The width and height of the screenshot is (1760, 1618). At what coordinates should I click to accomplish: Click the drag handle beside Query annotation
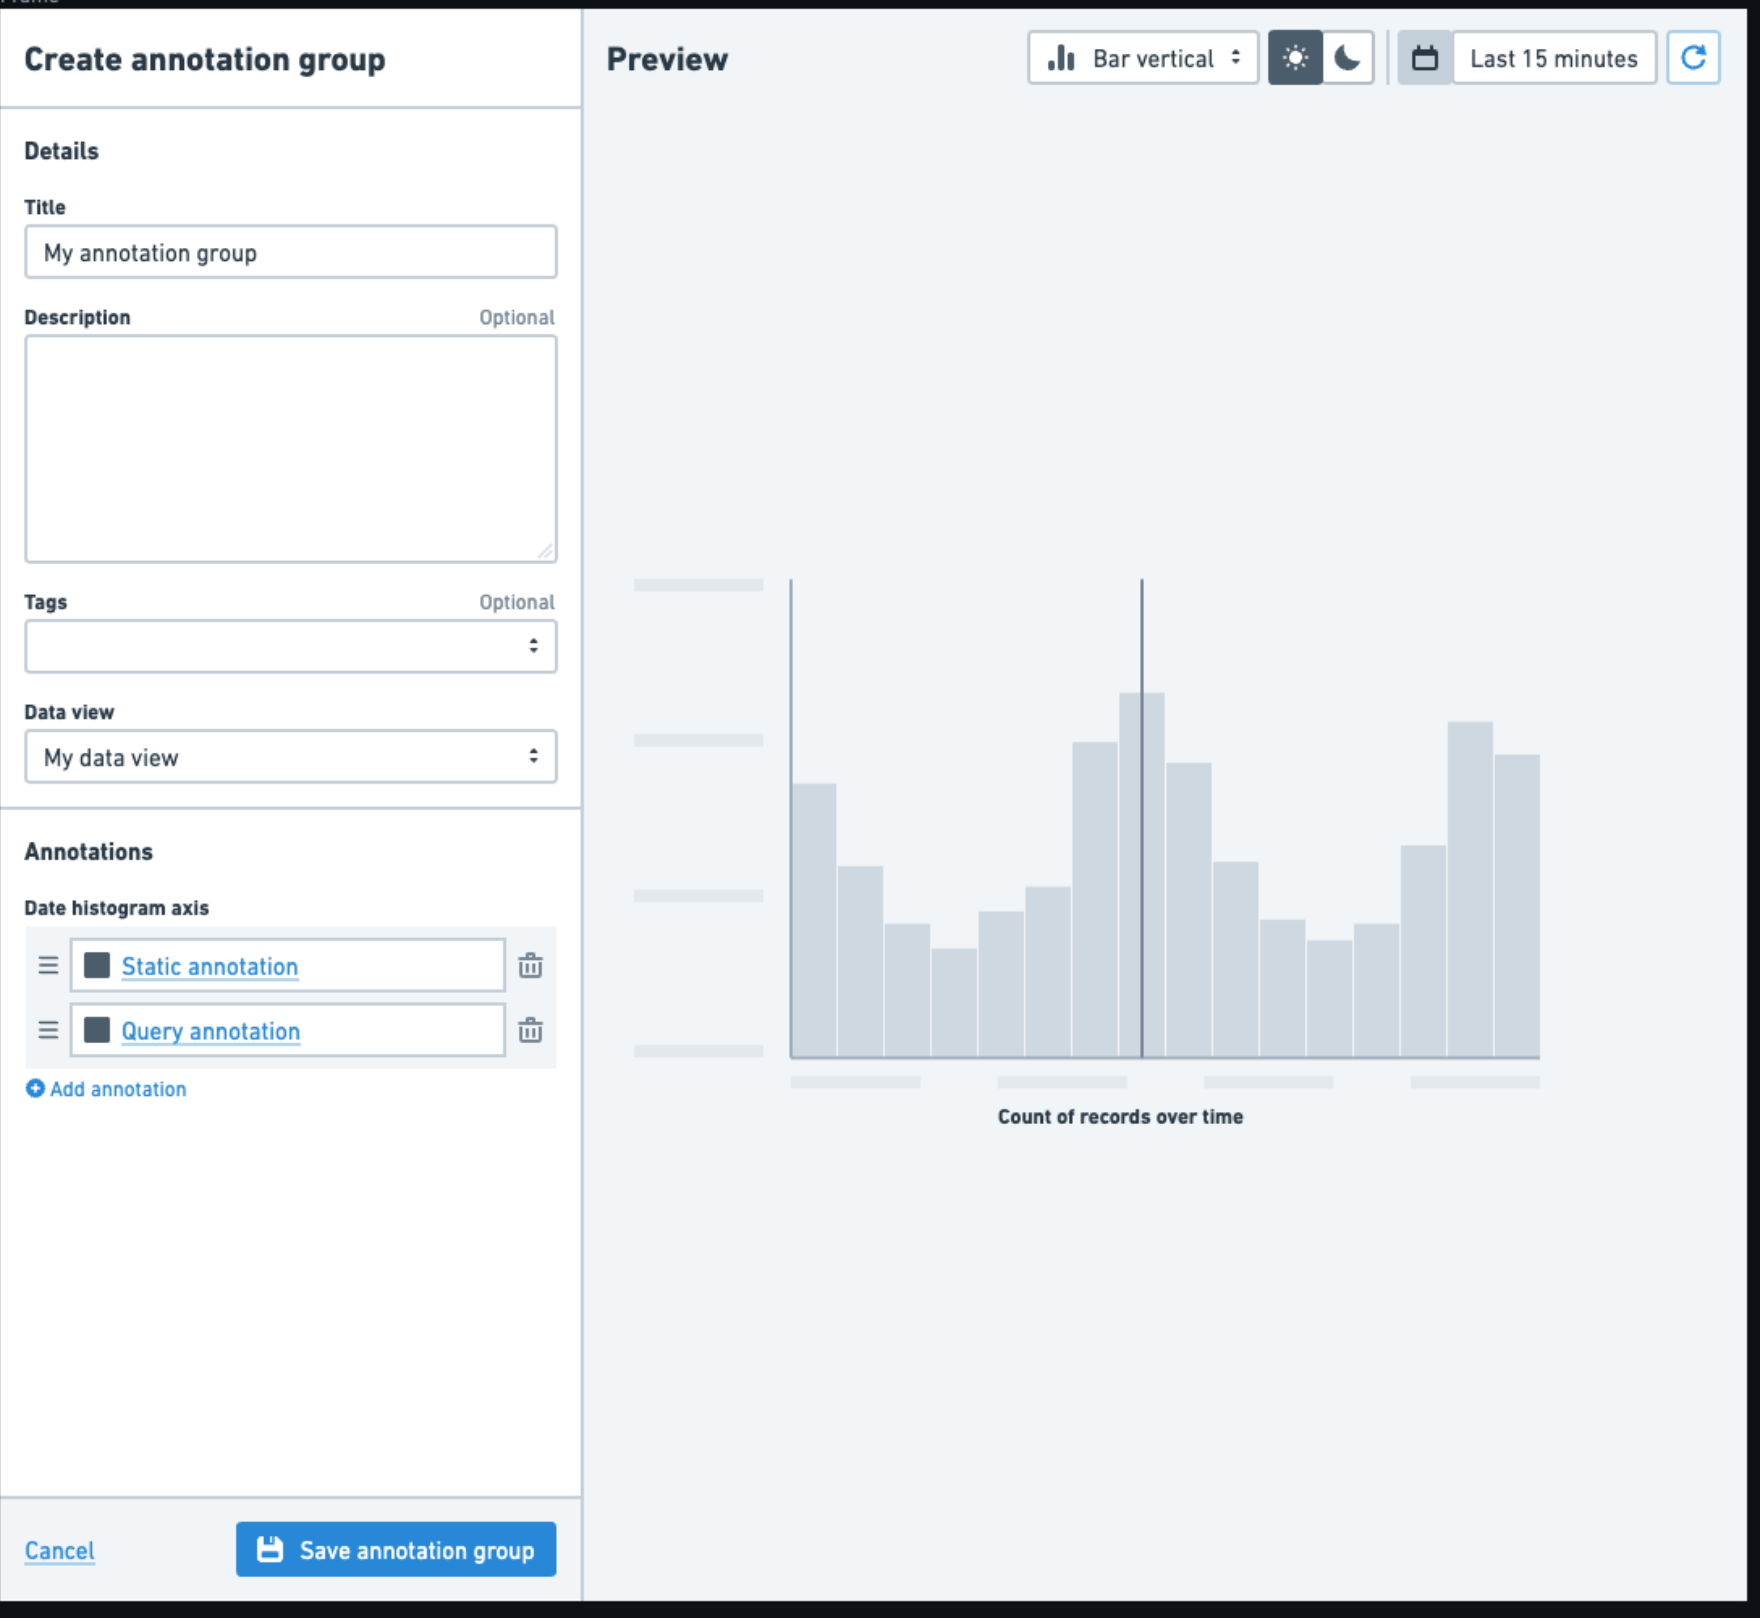47,1030
